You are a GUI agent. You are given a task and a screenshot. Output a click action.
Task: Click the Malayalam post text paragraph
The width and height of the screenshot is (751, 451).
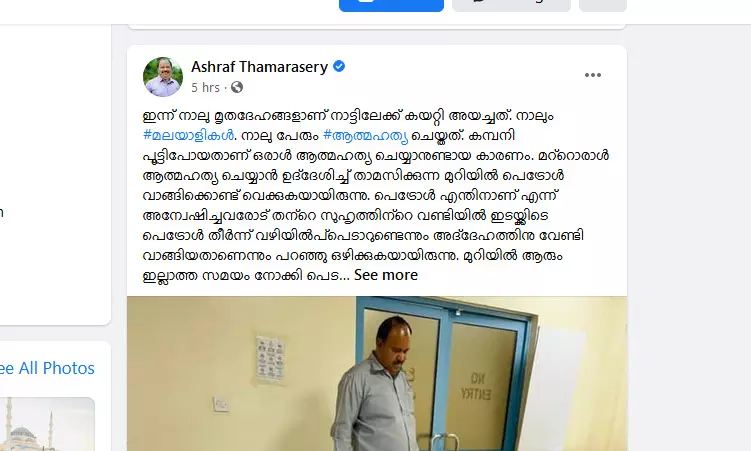tap(376, 195)
